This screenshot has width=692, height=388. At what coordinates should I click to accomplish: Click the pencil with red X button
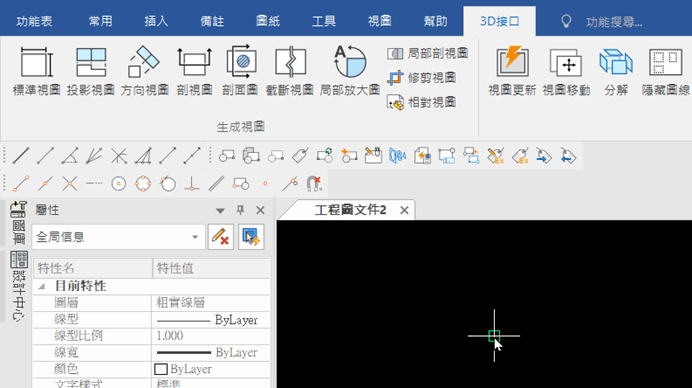[220, 237]
